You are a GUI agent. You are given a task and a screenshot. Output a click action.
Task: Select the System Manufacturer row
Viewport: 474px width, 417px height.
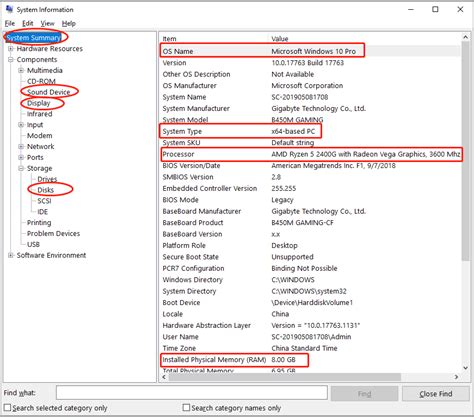pos(310,108)
